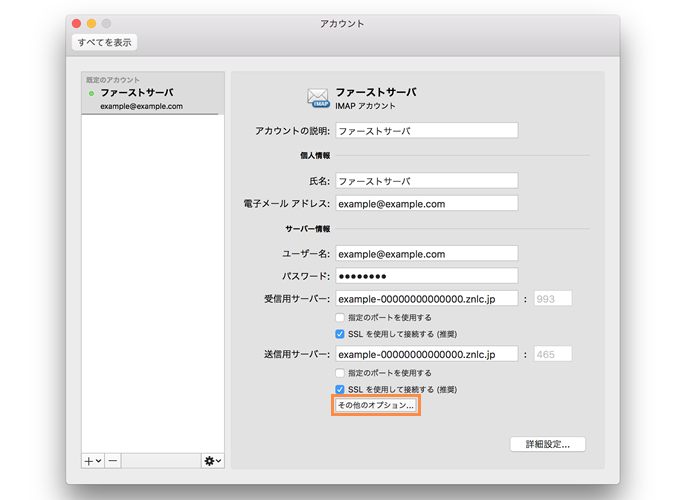Viewport: 676px width, 500px height.
Task: Toggle incoming server 指定のポートを使用する checkbox
Action: coord(340,317)
